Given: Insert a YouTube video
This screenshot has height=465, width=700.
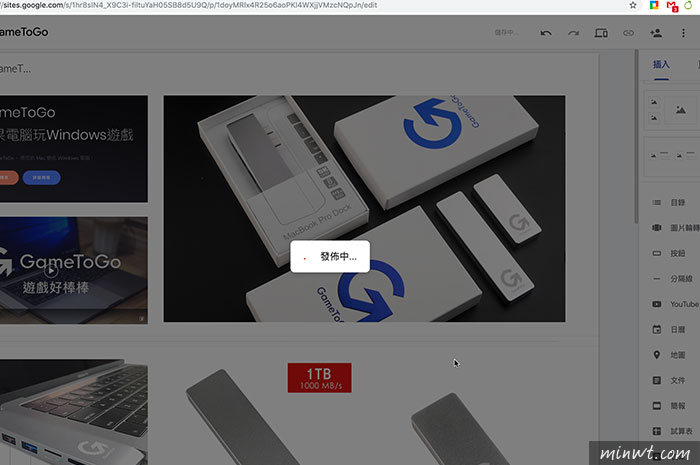Looking at the screenshot, I should 675,304.
